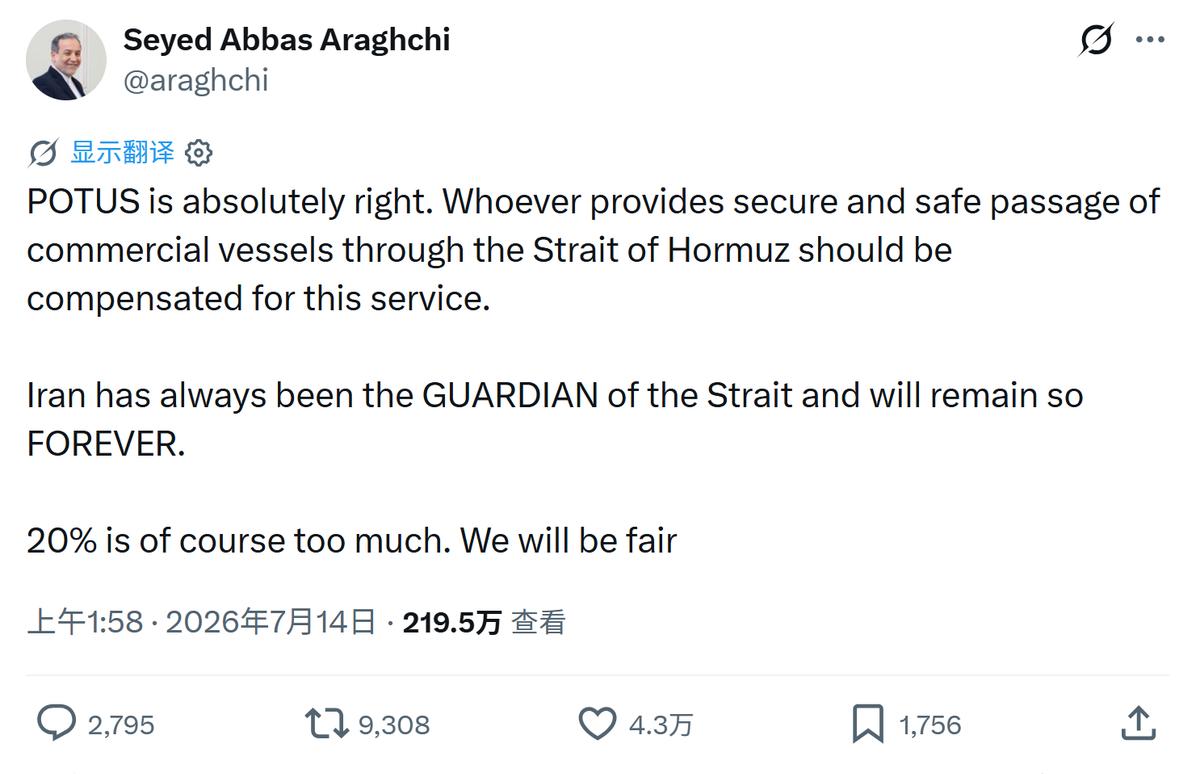Screen dimensions: 1200x774
Task: Click the 2,795 replies count
Action: [121, 725]
